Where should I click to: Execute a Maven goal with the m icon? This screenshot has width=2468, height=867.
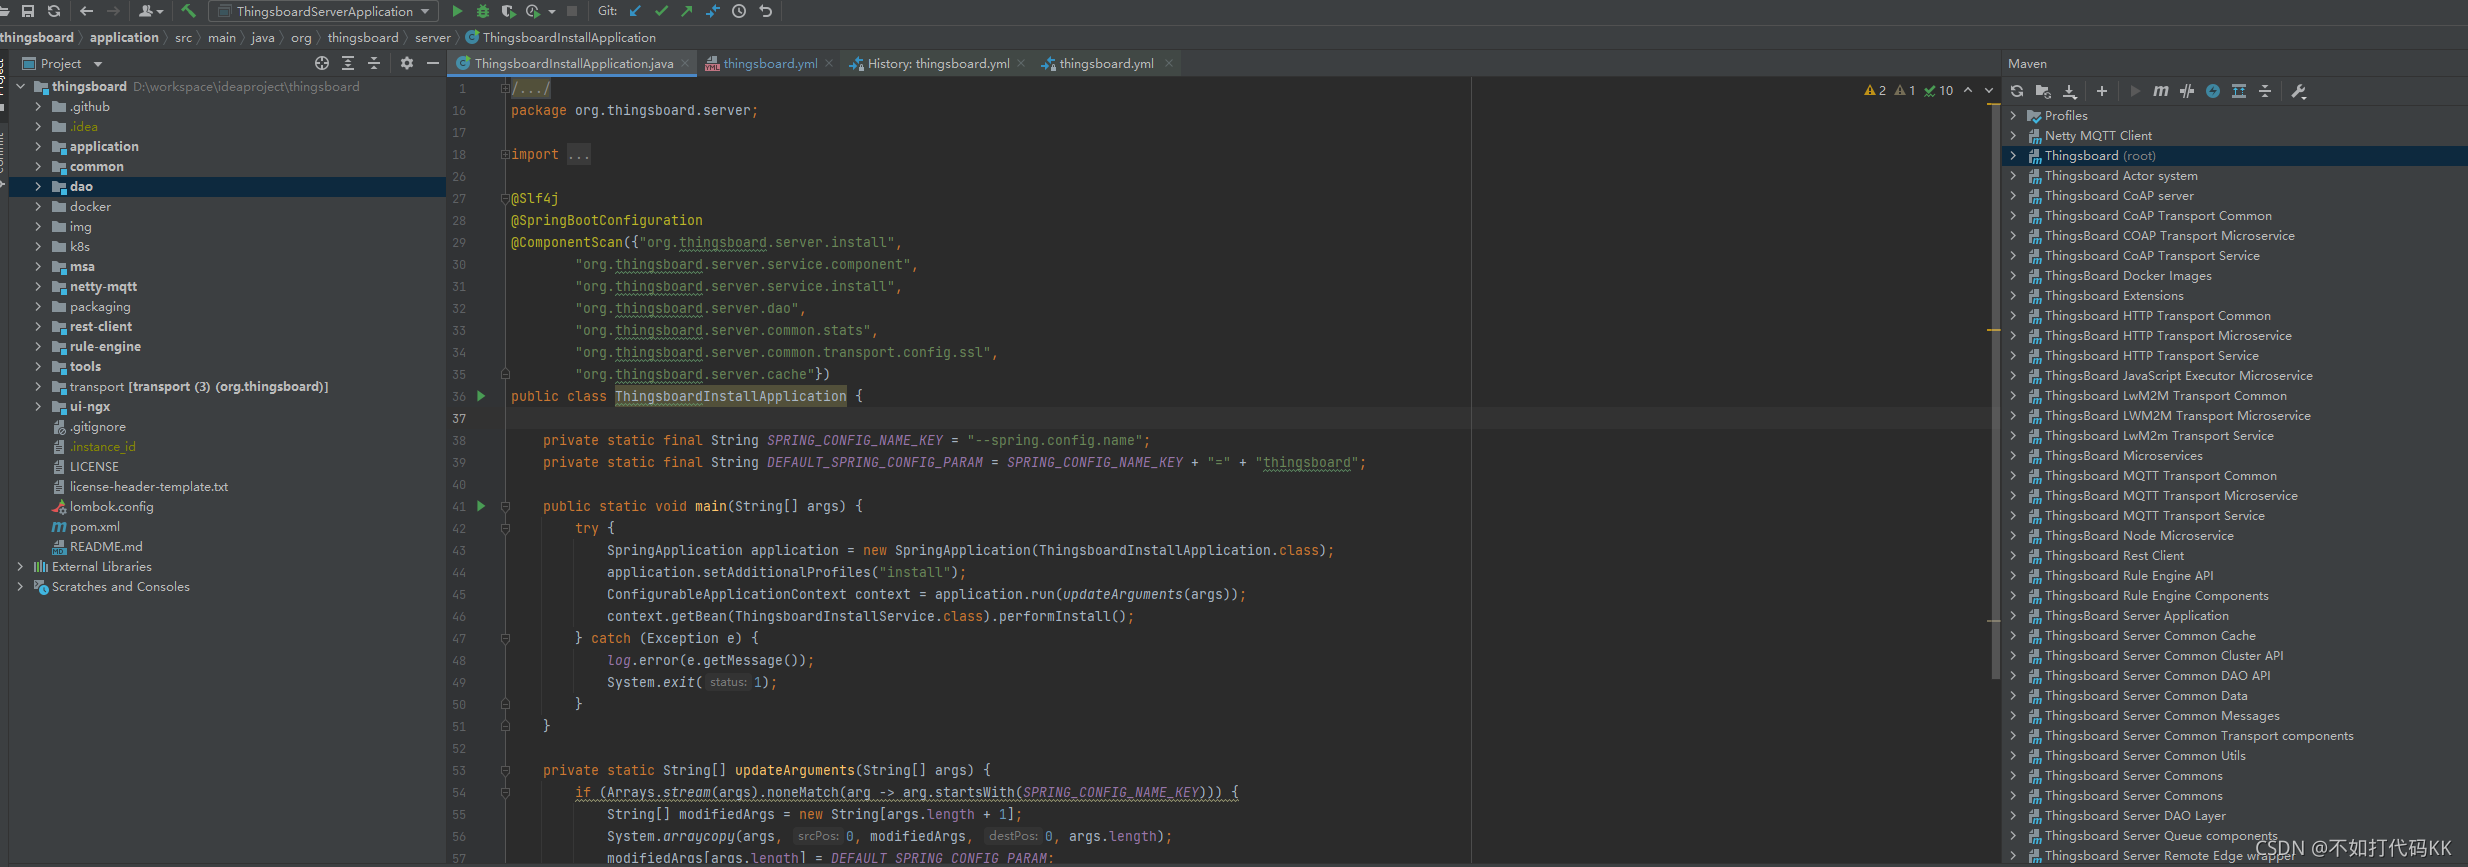click(x=2161, y=91)
